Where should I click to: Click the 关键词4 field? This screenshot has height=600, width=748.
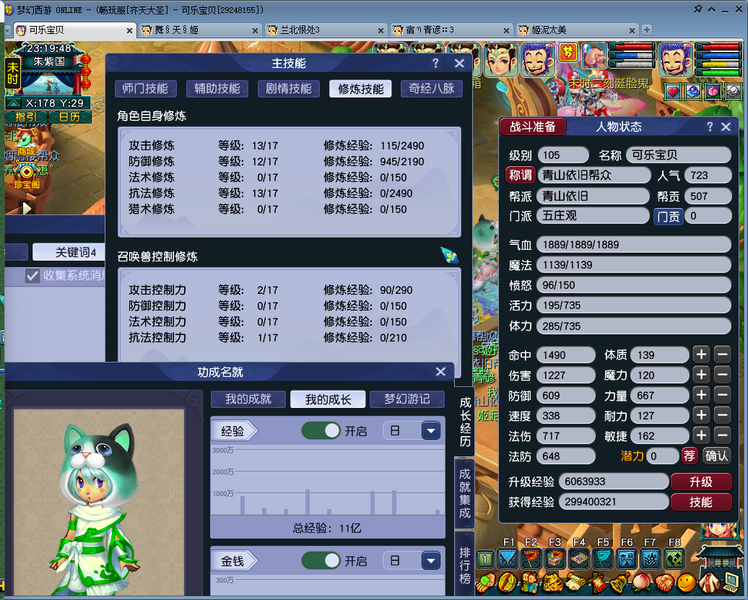point(70,252)
